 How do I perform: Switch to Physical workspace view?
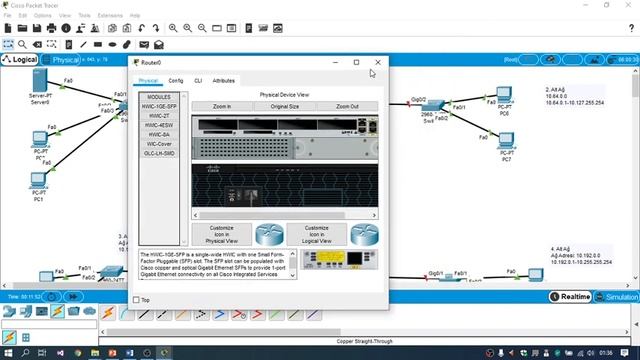[x=61, y=60]
